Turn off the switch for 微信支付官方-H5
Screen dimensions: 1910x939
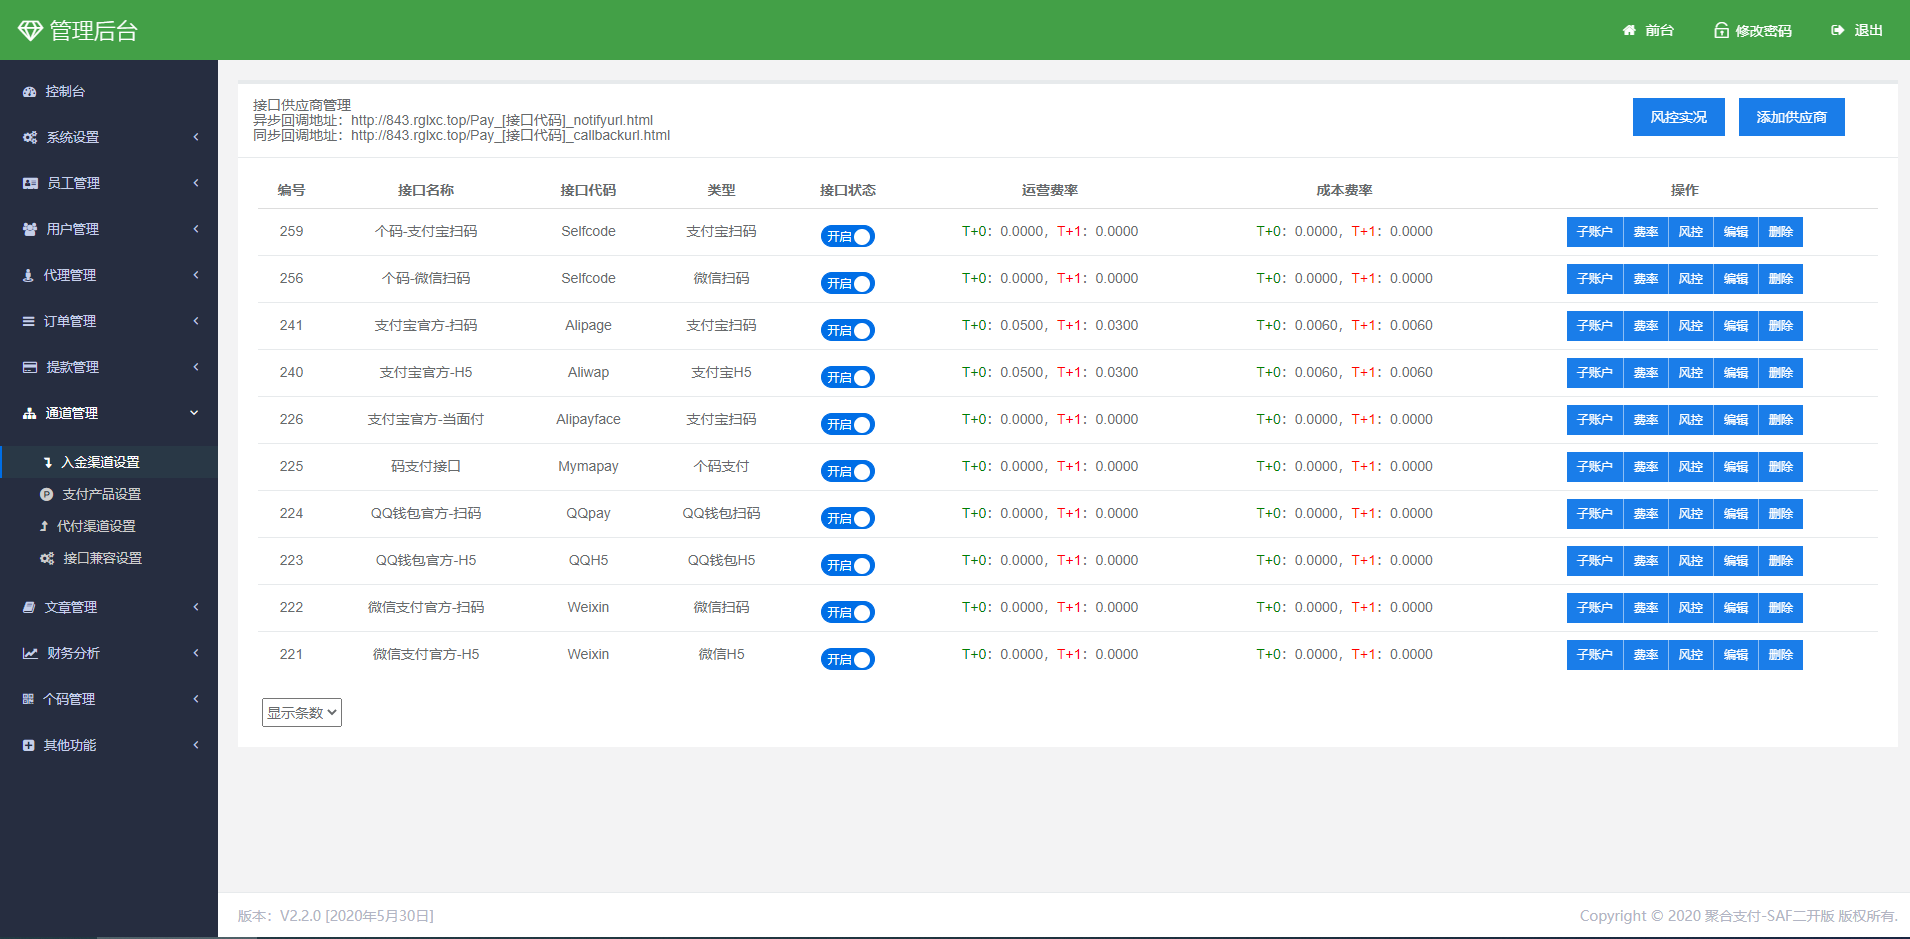[x=848, y=660]
